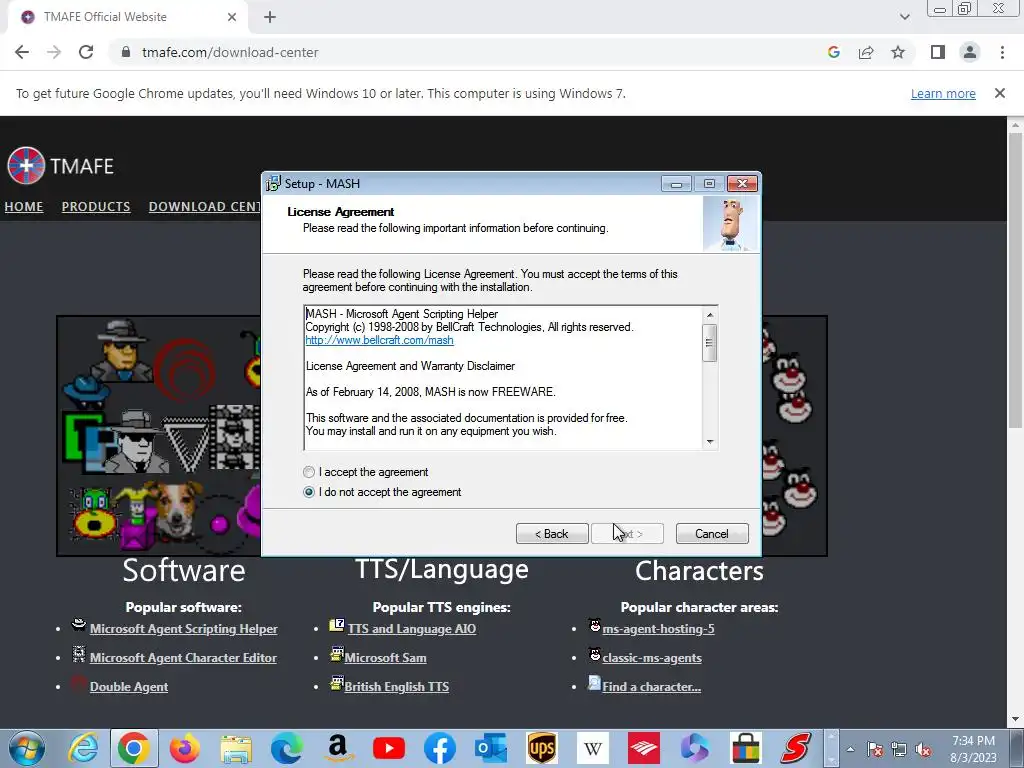Reload the tmafe.com page
Image resolution: width=1024 pixels, height=768 pixels.
click(86, 52)
